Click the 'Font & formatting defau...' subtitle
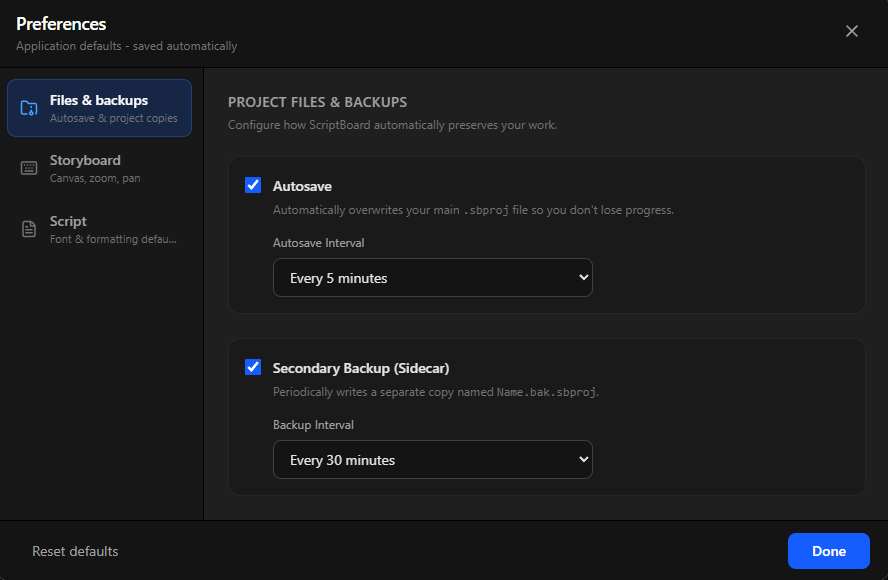This screenshot has height=580, width=888. tap(113, 239)
